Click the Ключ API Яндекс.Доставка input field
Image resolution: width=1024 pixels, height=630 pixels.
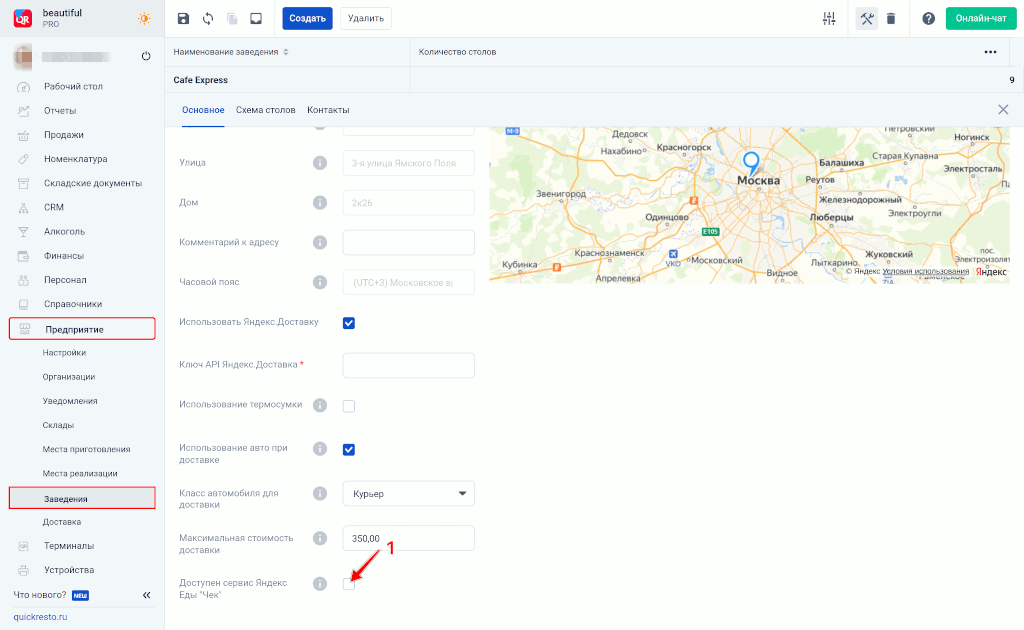click(x=408, y=365)
